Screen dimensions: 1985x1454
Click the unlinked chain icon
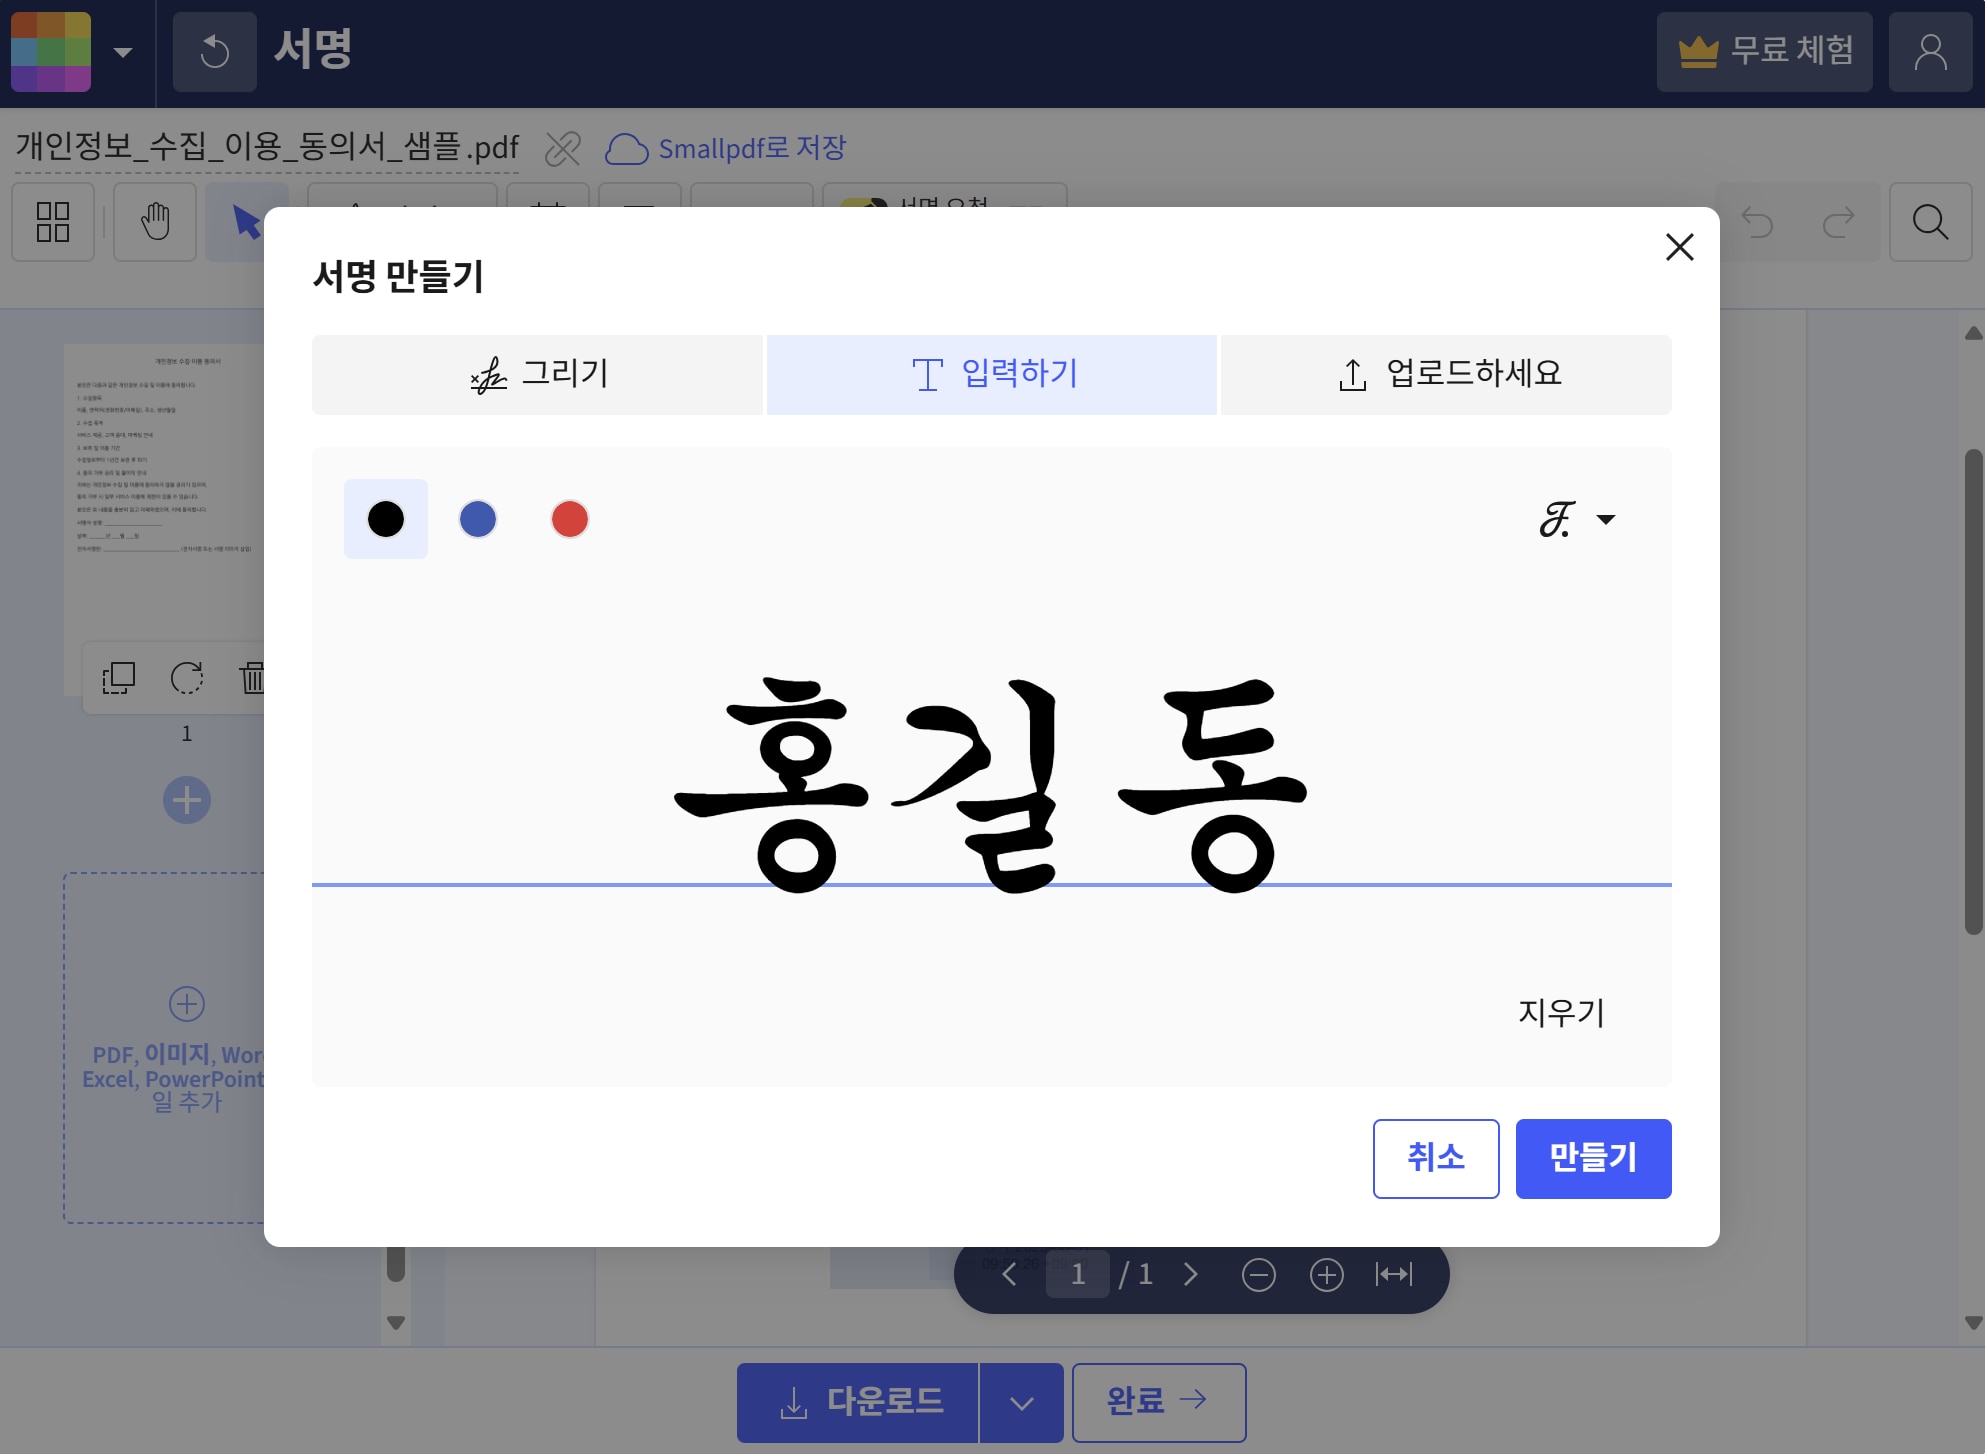(563, 149)
